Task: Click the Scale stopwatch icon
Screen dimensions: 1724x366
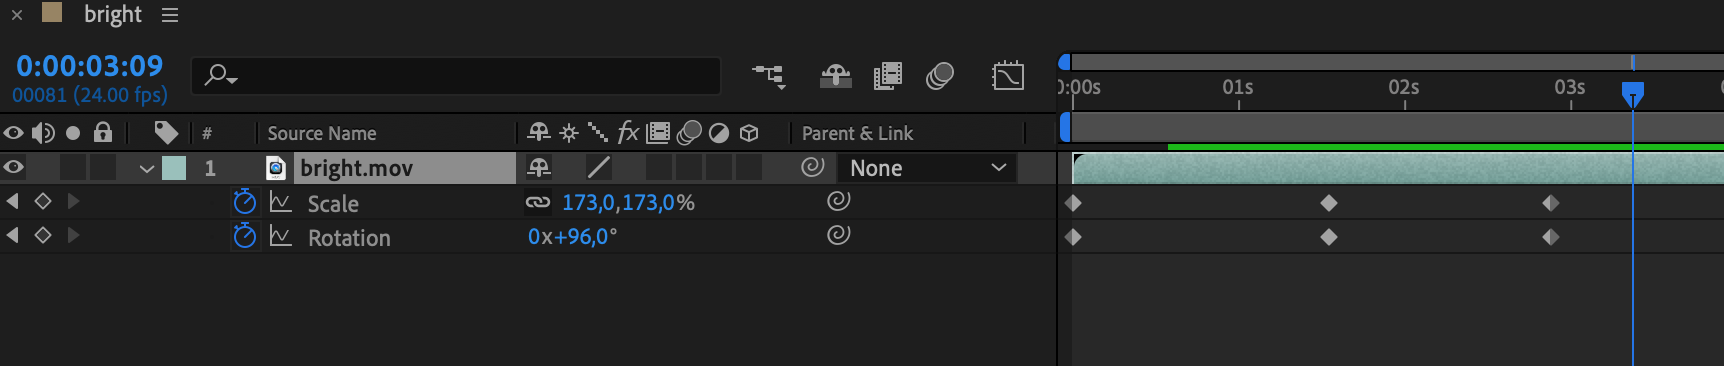Action: pos(244,202)
